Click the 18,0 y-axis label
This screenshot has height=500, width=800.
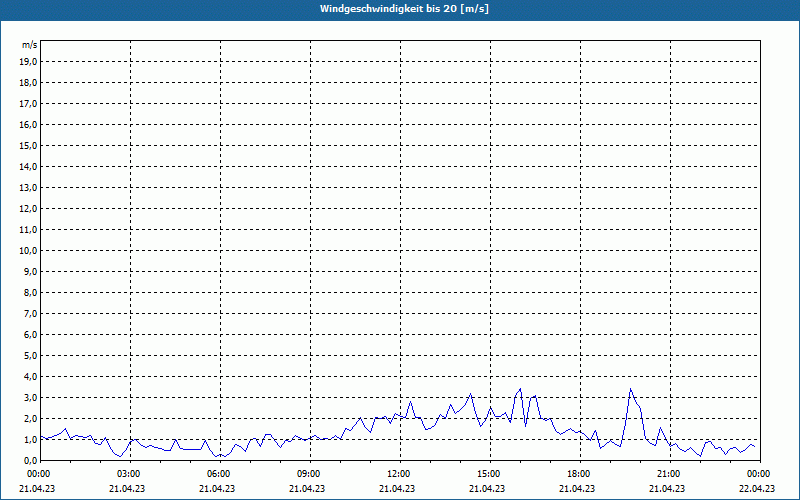28,83
